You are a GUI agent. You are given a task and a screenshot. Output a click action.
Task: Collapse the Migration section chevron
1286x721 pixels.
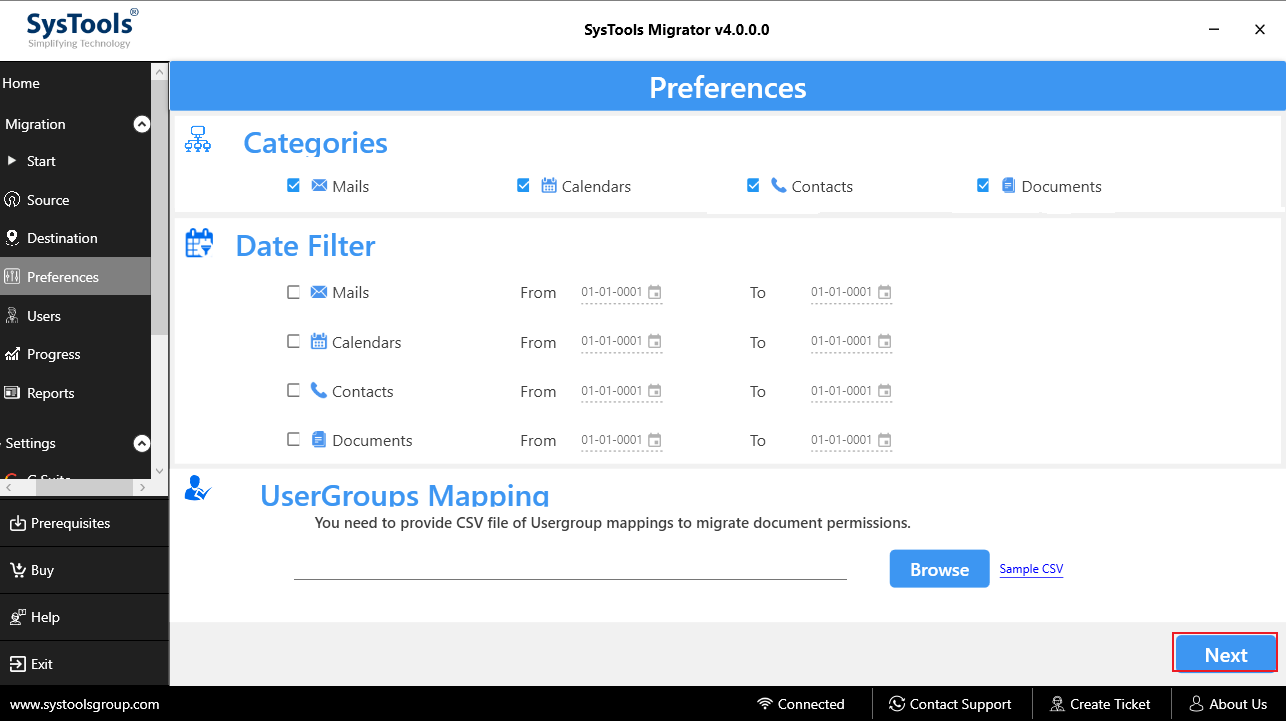[x=142, y=124]
